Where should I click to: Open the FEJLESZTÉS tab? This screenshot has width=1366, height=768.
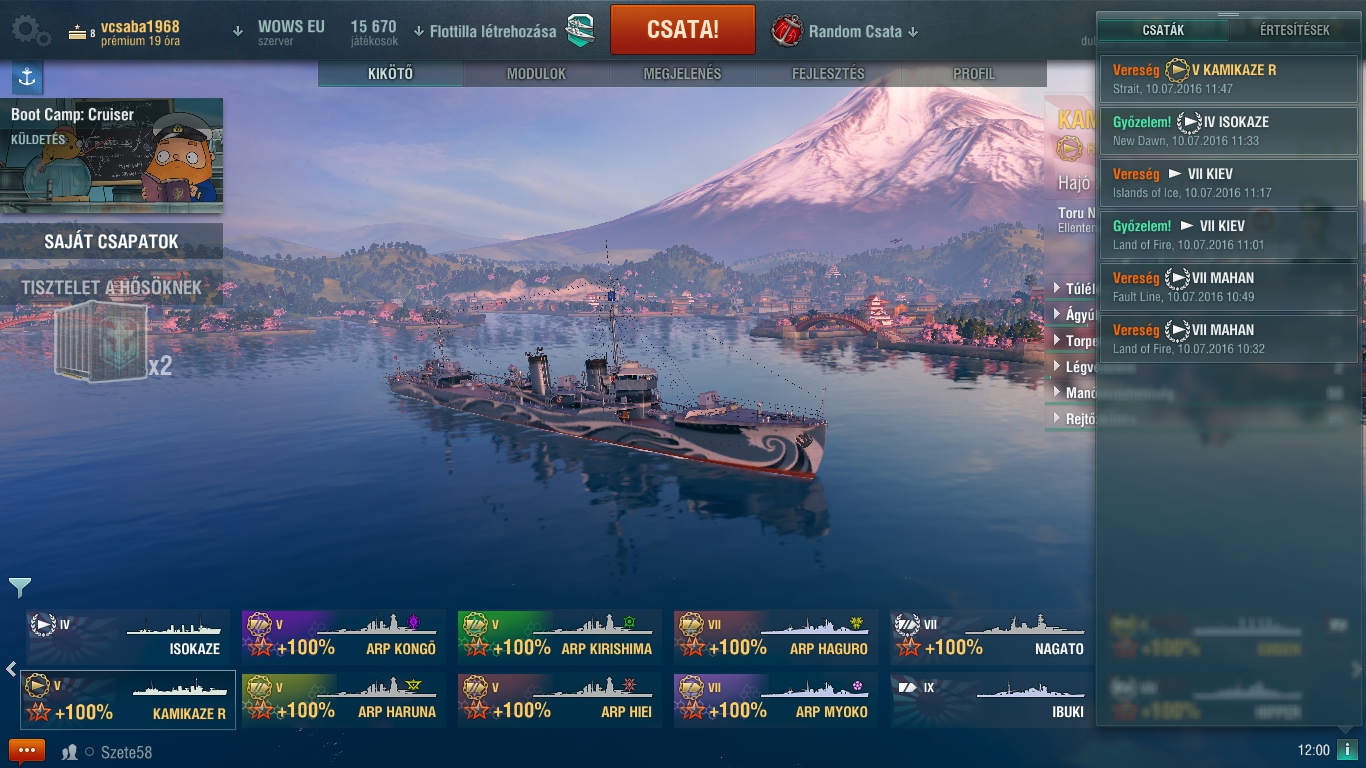[828, 74]
